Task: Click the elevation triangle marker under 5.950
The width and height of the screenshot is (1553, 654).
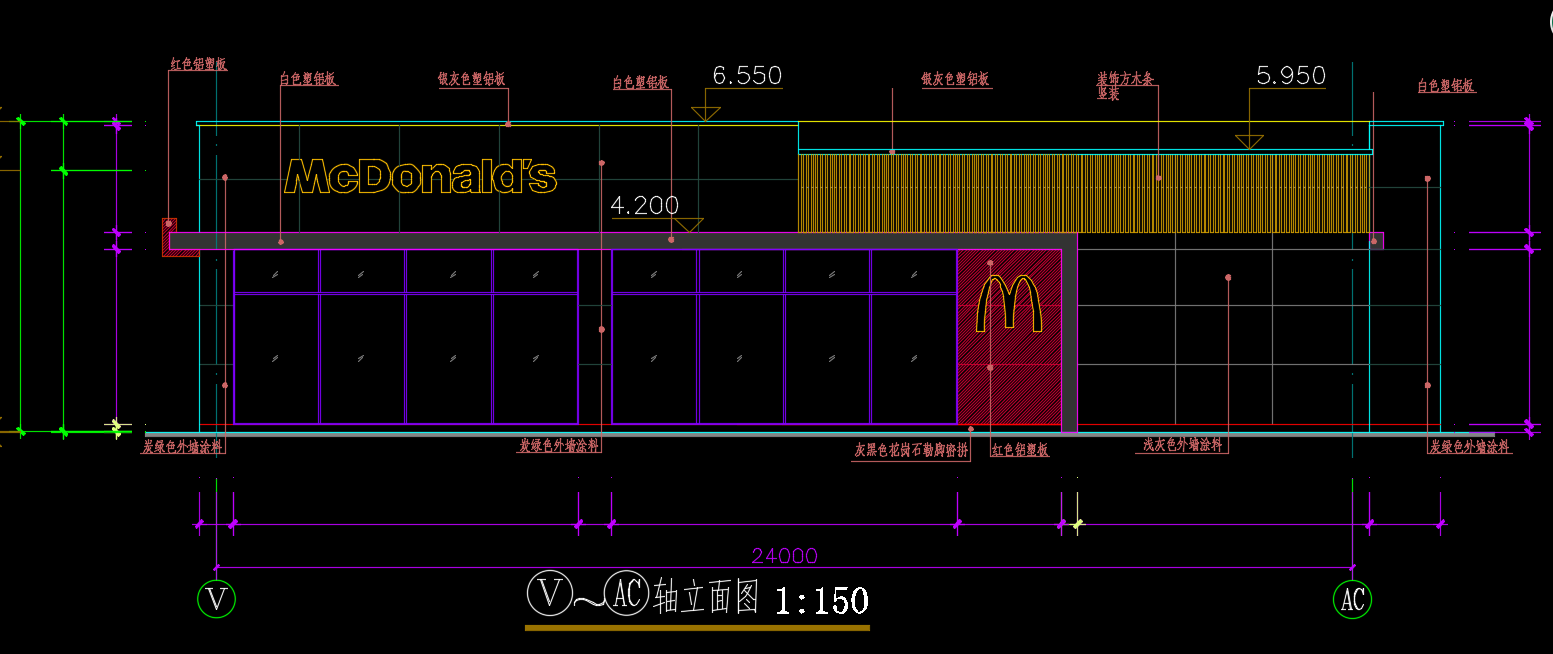Action: (1249, 142)
